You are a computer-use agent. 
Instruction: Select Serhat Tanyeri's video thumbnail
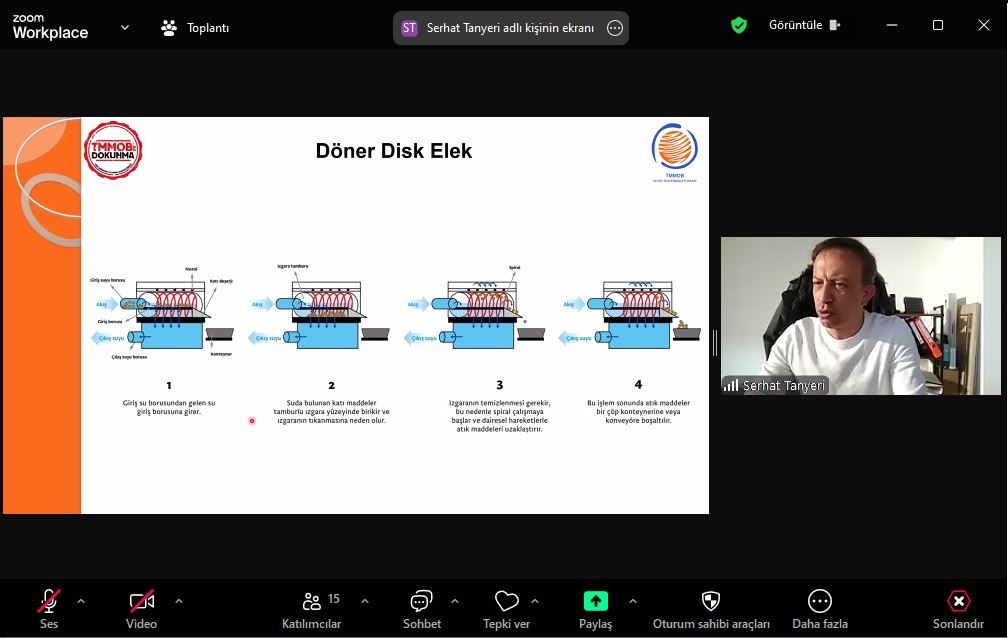860,316
